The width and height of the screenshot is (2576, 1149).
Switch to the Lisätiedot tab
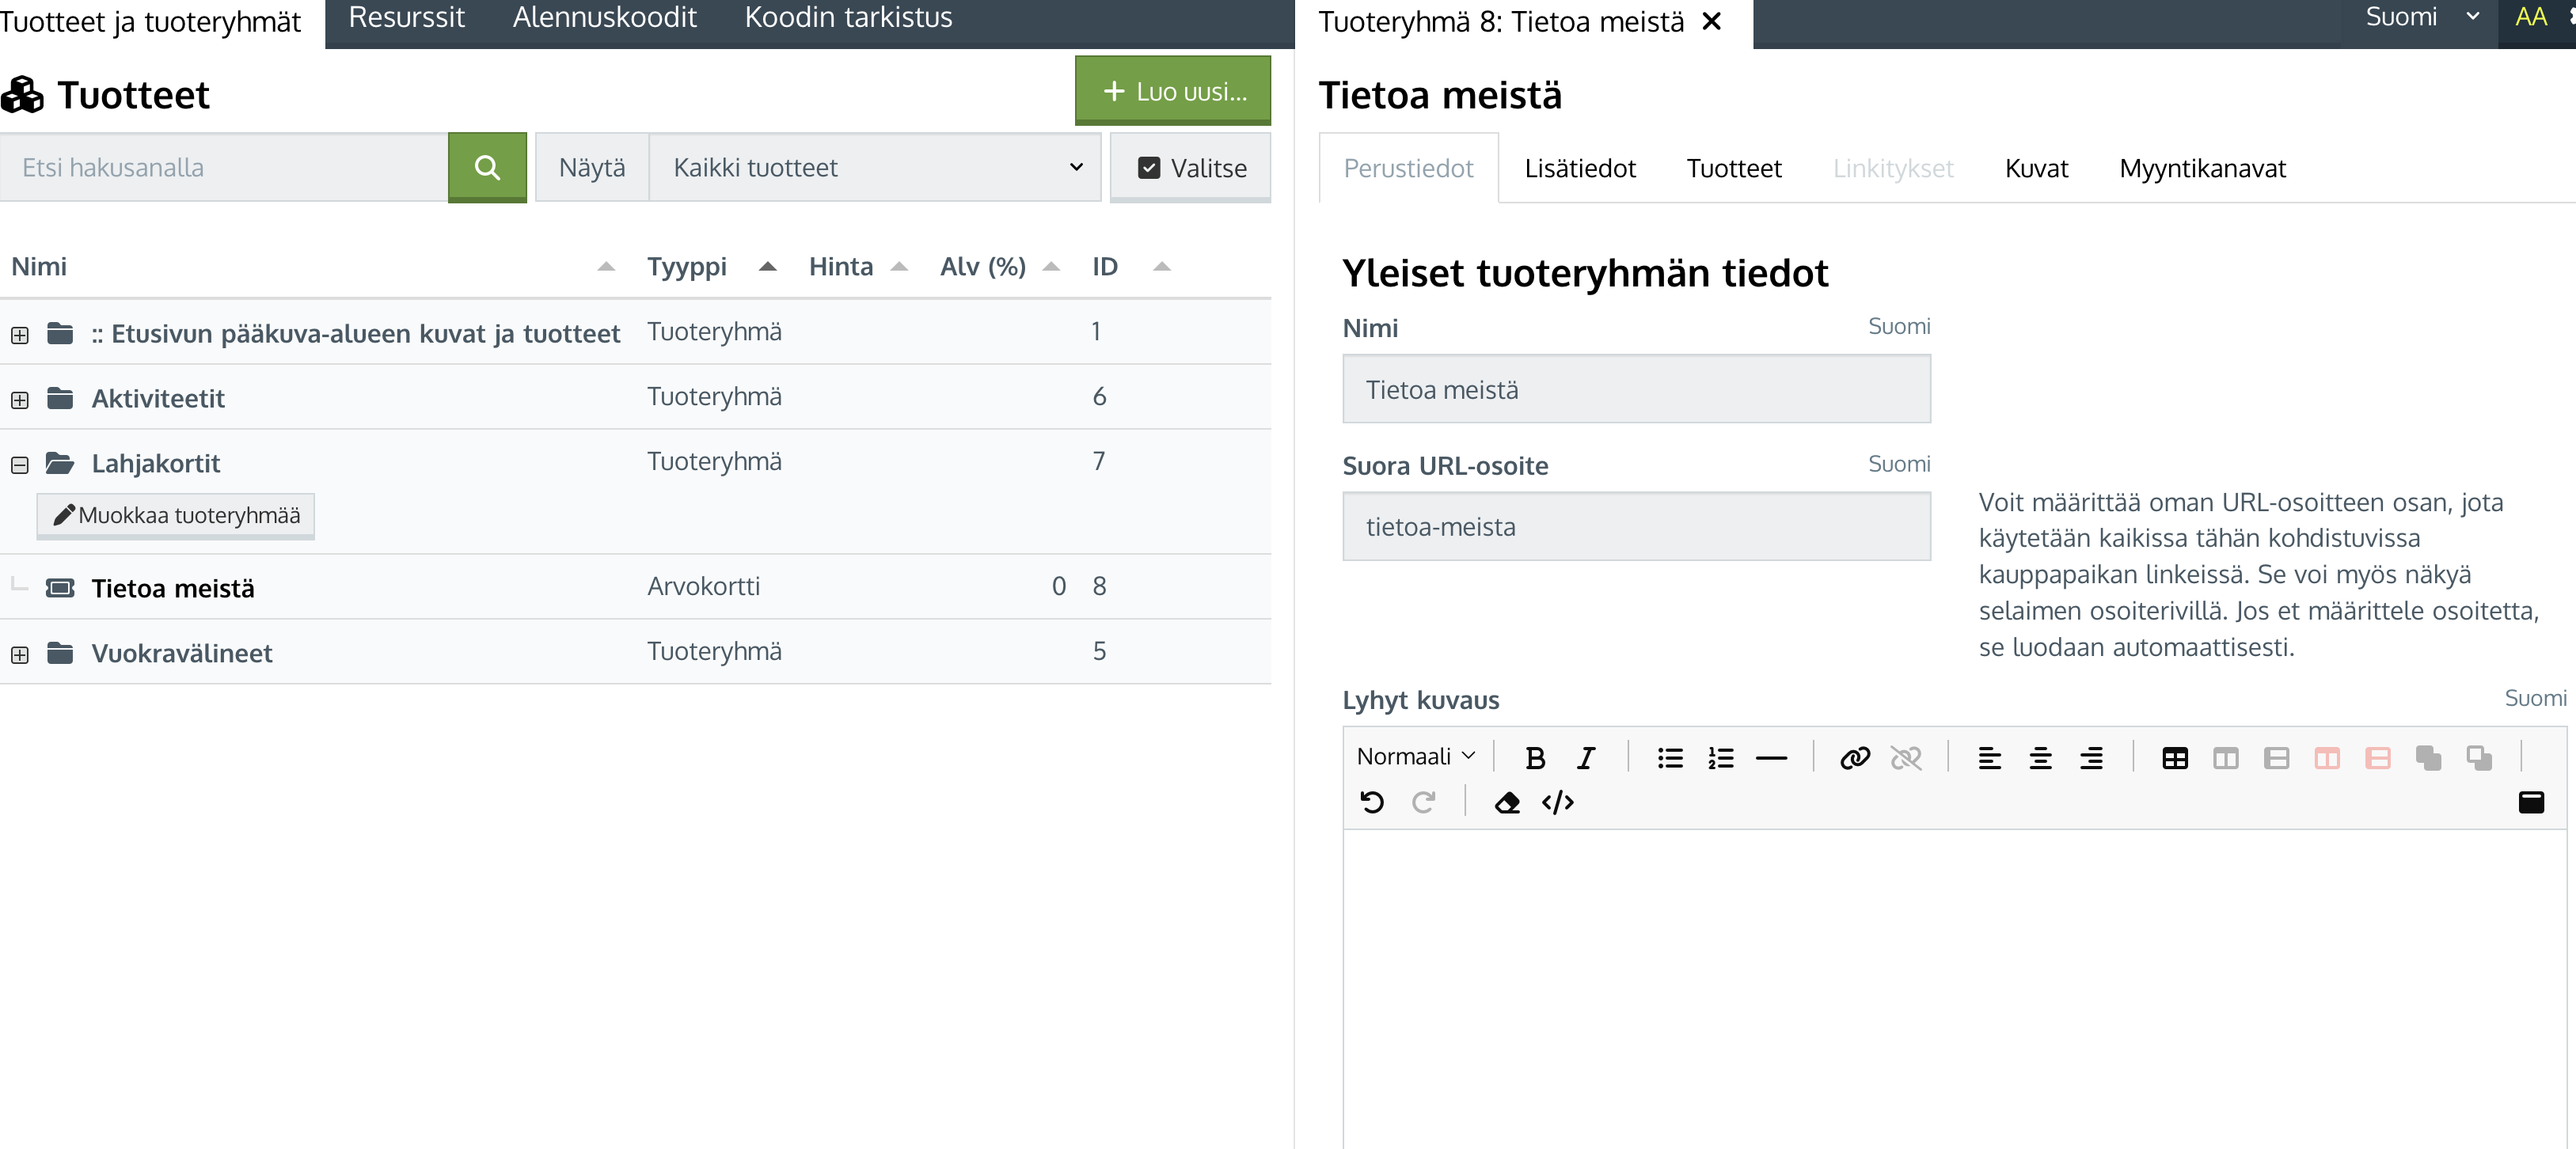click(x=1580, y=168)
